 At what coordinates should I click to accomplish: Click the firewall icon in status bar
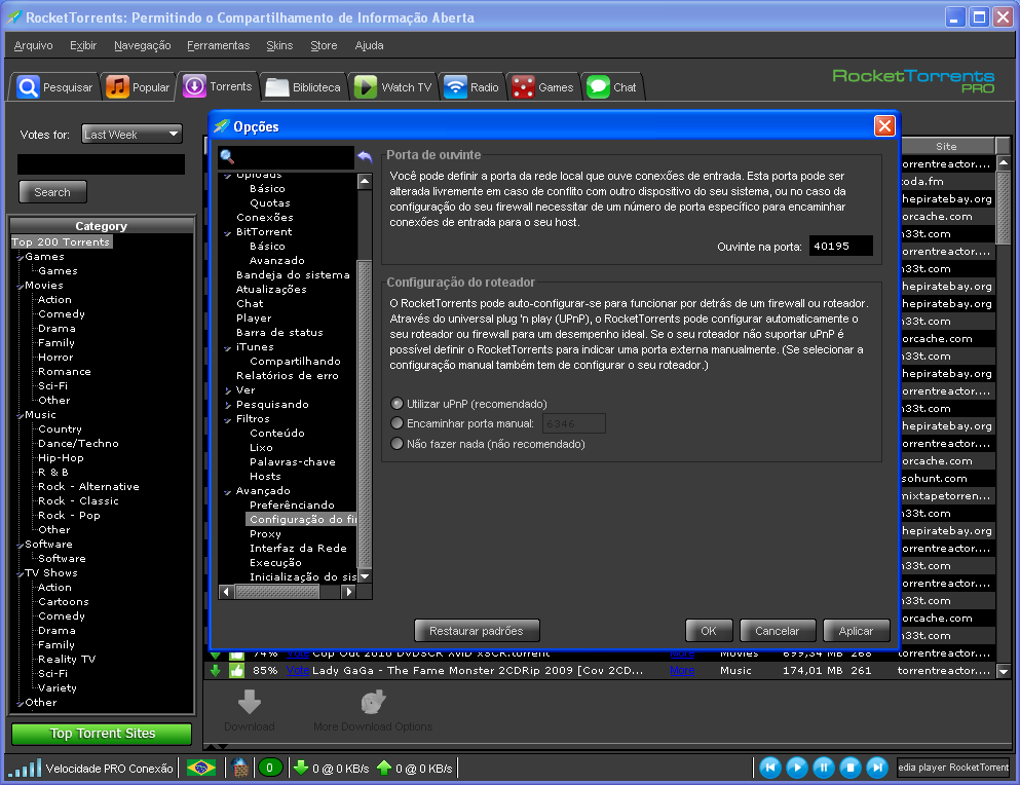(240, 768)
